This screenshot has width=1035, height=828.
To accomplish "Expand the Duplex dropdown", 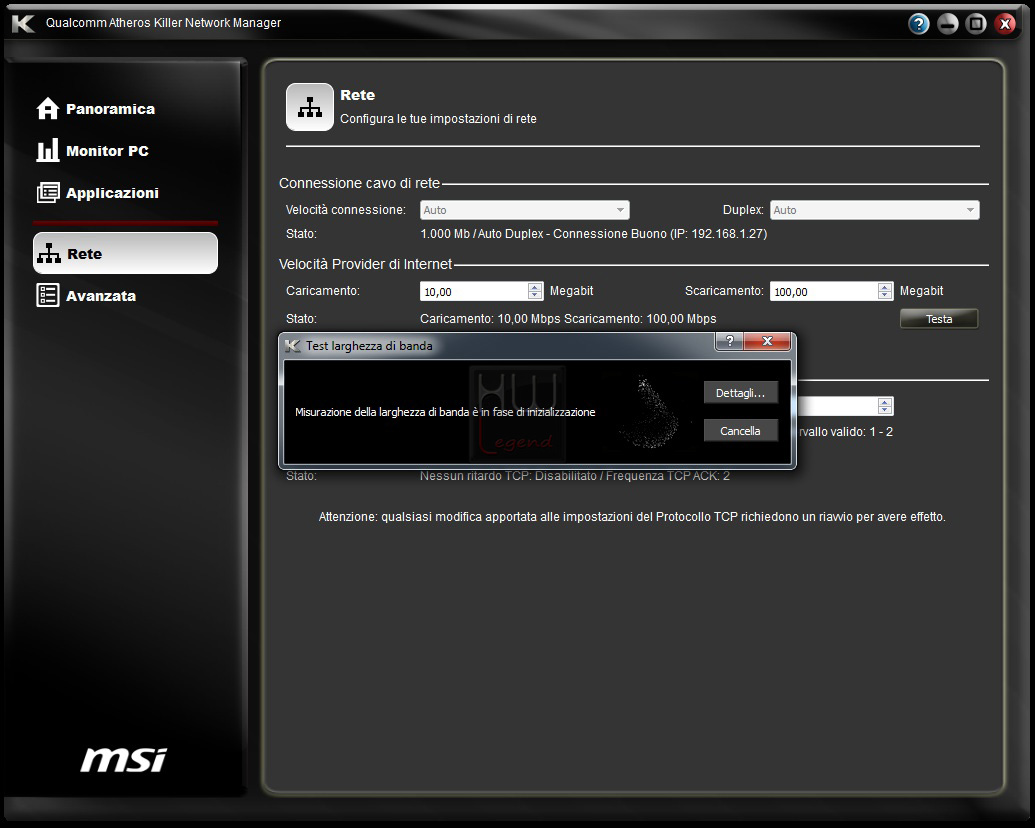I will 875,210.
